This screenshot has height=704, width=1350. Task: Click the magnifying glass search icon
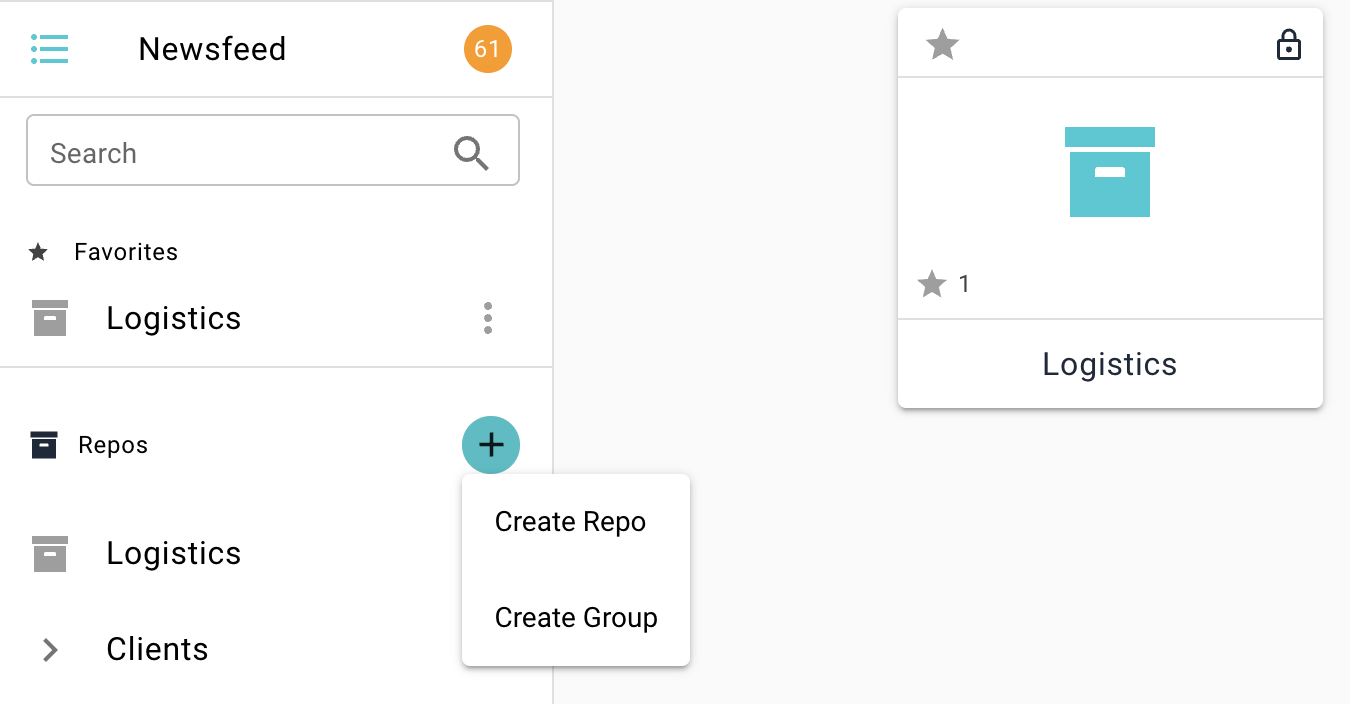tap(471, 153)
